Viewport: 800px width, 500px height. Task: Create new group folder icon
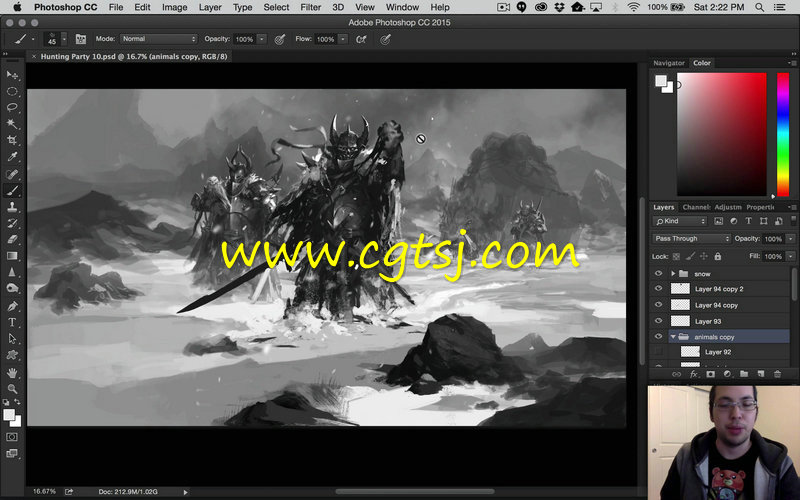(x=744, y=374)
